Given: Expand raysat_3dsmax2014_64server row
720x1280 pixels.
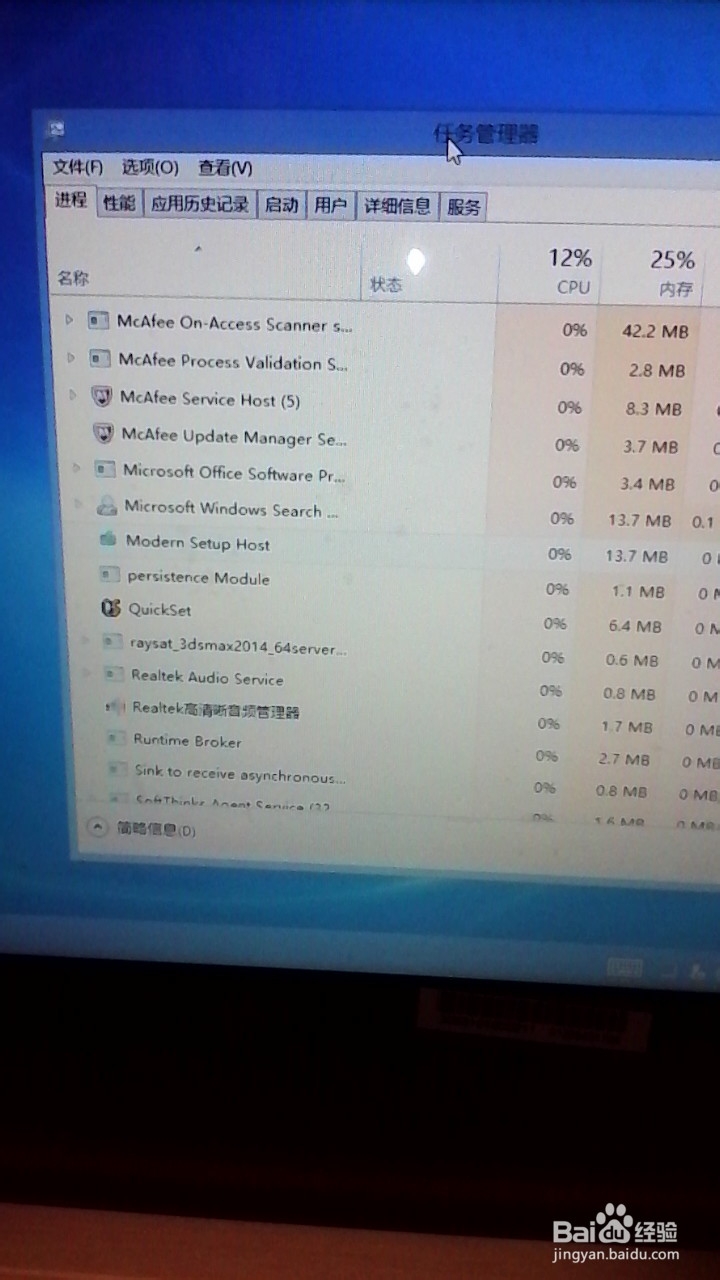Looking at the screenshot, I should click(86, 640).
